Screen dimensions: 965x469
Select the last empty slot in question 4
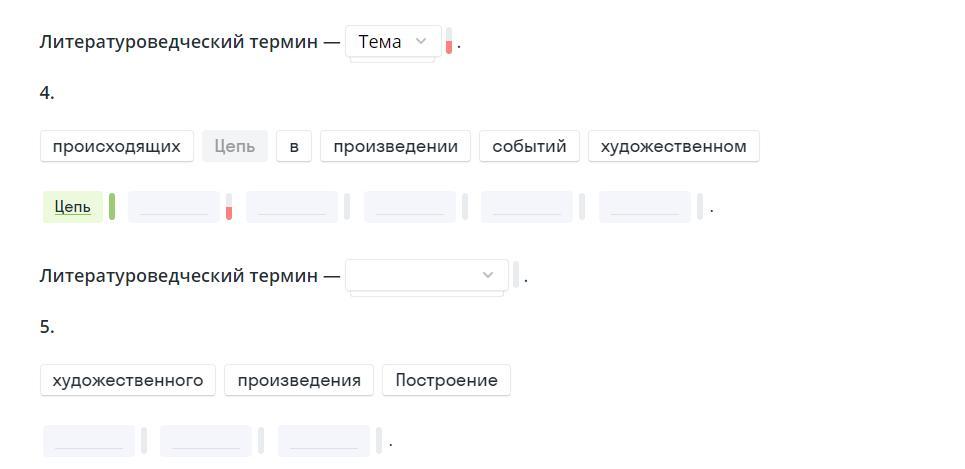coord(645,207)
